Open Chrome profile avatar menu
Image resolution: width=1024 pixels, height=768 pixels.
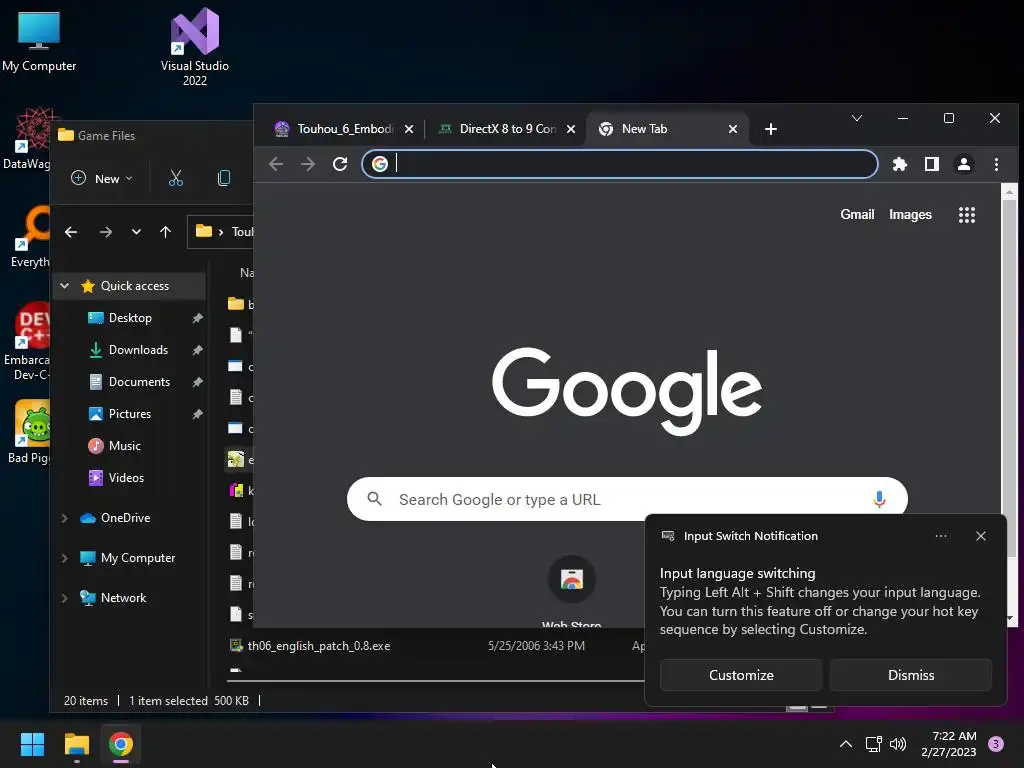pos(963,164)
